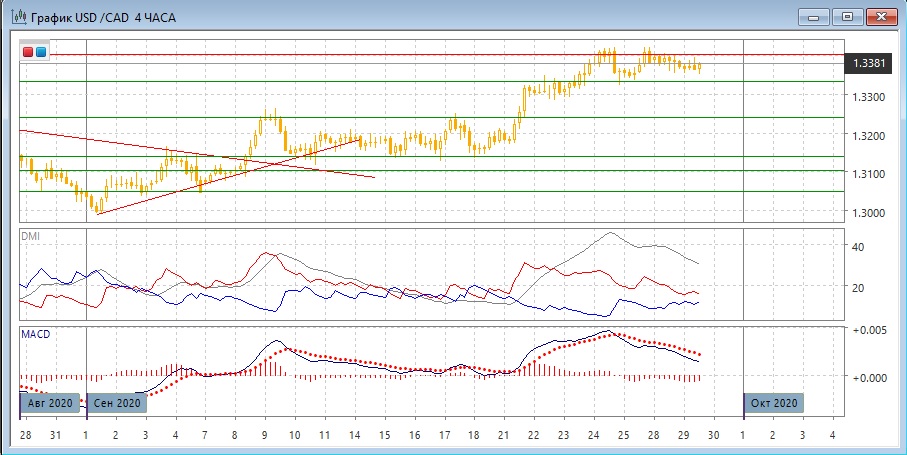Click the 1.3000 price axis label
Viewport: 907px width, 455px height.
pos(869,213)
